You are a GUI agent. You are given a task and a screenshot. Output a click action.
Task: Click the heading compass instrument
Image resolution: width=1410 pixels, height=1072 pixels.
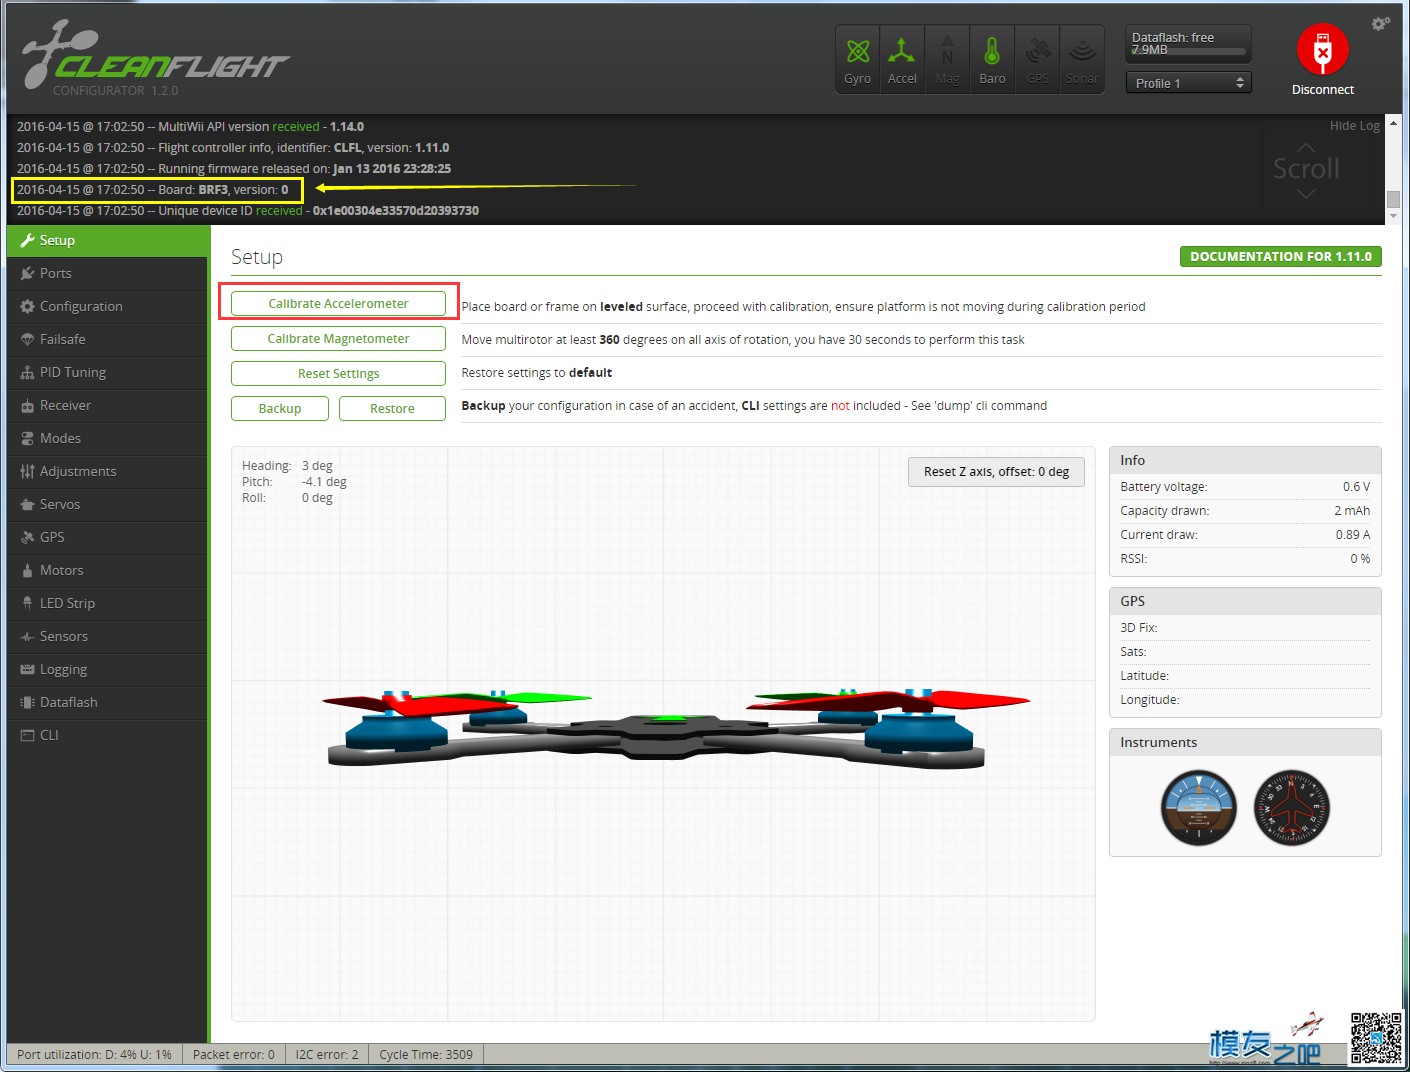[1291, 808]
